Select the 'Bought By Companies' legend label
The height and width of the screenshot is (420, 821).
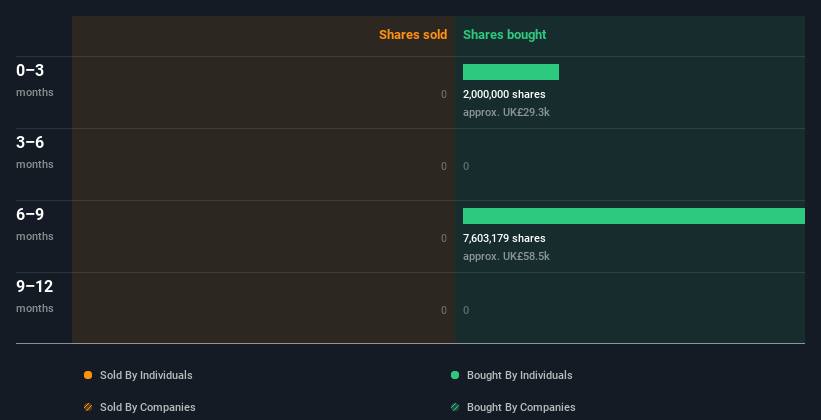click(521, 407)
